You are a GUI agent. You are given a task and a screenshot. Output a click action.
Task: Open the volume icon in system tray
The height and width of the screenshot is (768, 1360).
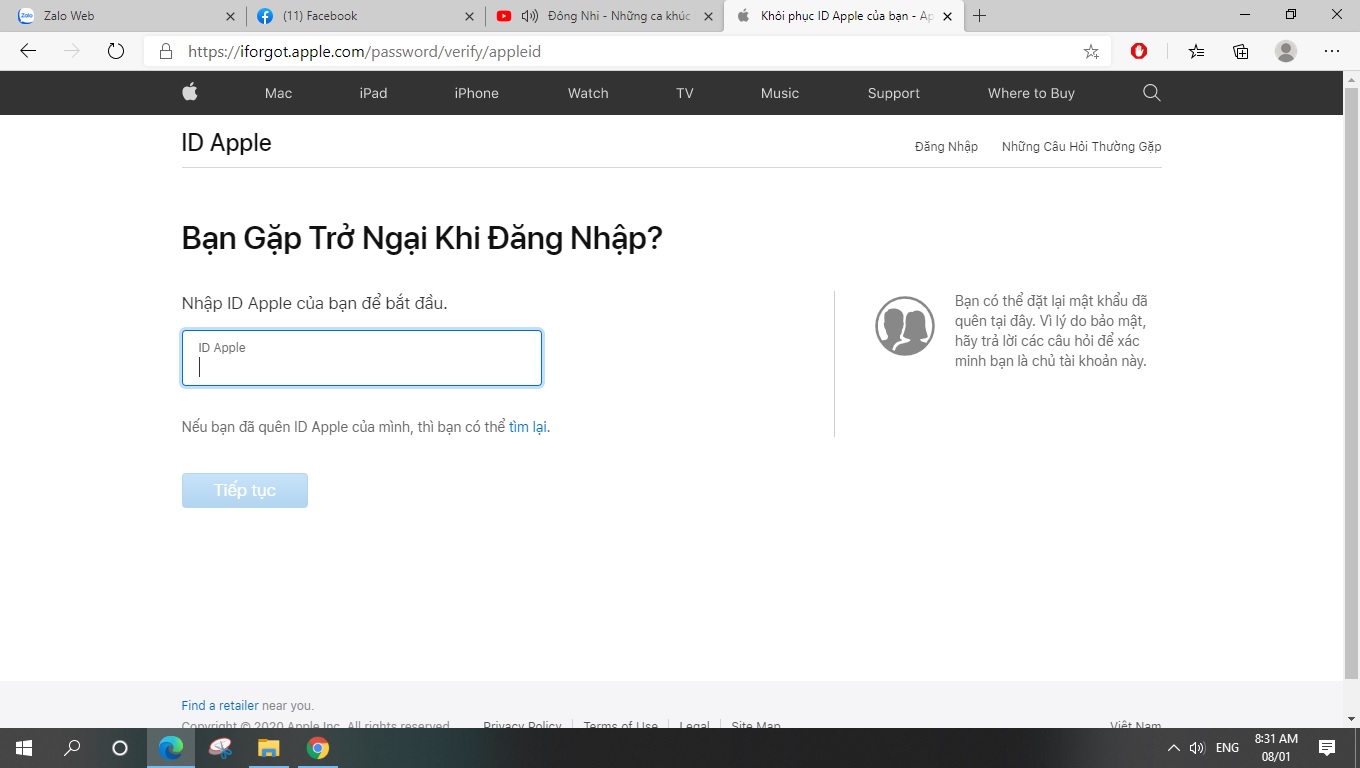(1197, 748)
